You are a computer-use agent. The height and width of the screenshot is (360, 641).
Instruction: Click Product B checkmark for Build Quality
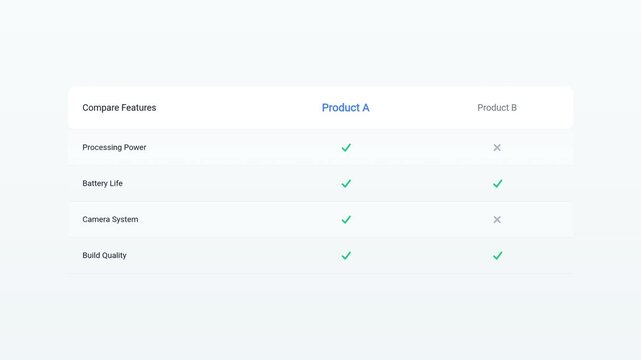click(497, 255)
